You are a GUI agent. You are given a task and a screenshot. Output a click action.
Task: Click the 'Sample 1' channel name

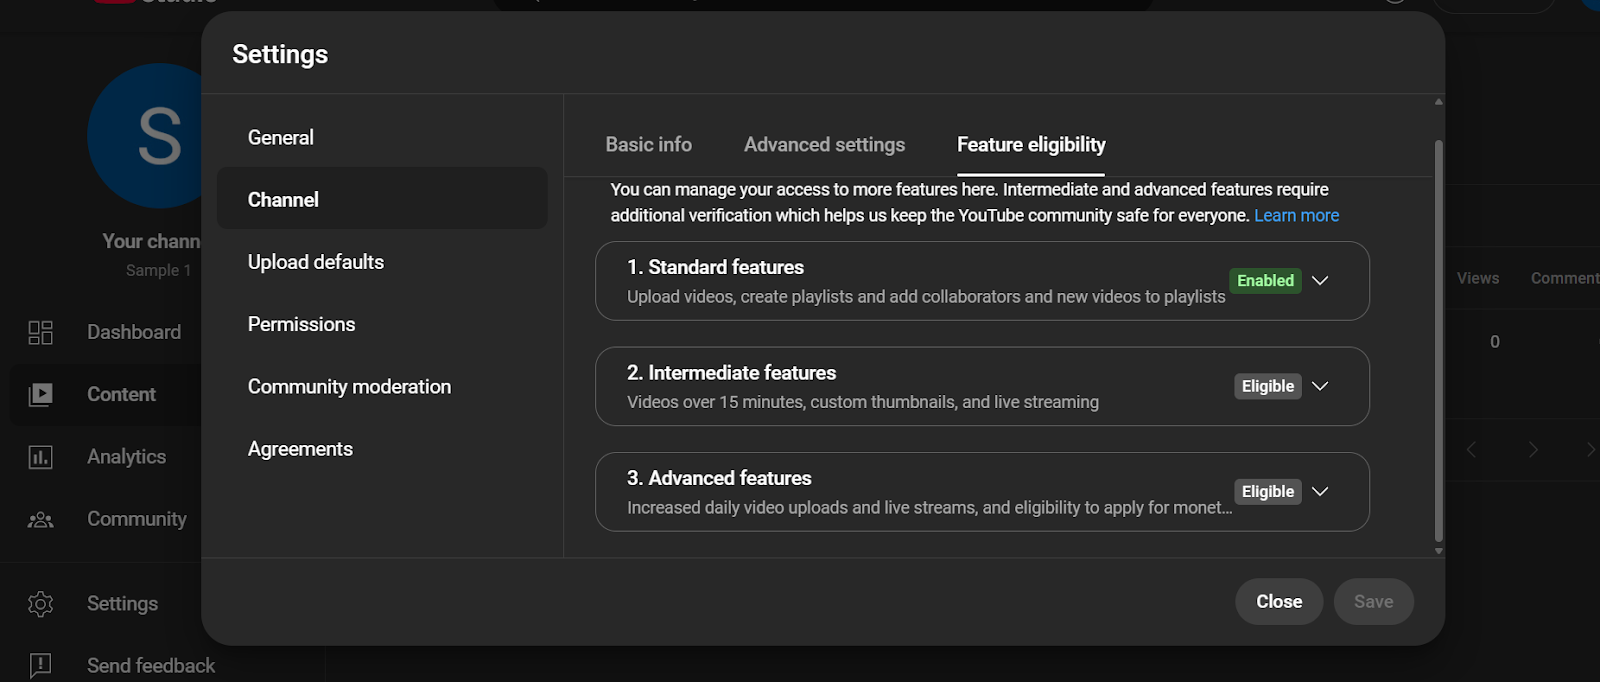(x=158, y=271)
